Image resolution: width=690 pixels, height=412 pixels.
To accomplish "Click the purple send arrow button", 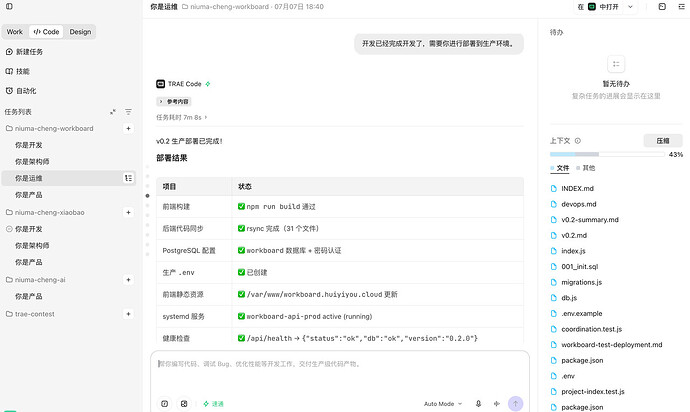I will tap(515, 404).
